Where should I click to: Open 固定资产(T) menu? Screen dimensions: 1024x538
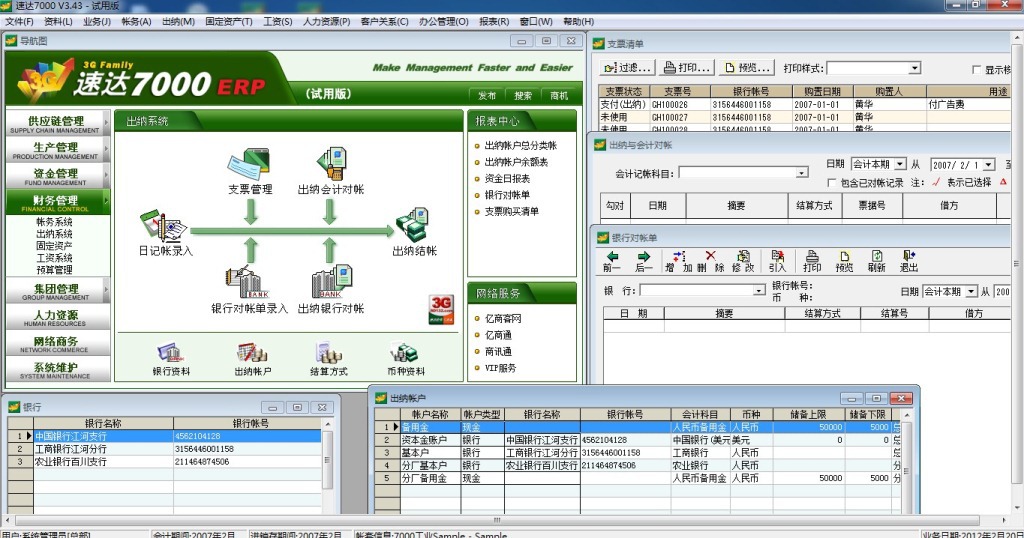tap(229, 22)
